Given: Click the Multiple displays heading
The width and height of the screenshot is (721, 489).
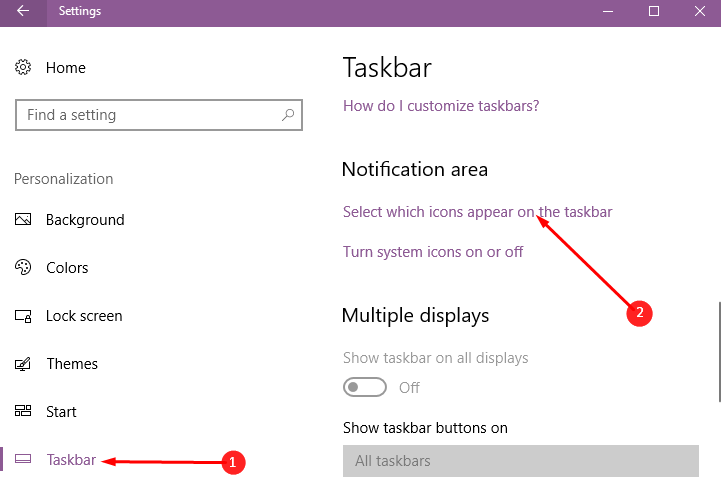Looking at the screenshot, I should 415,316.
